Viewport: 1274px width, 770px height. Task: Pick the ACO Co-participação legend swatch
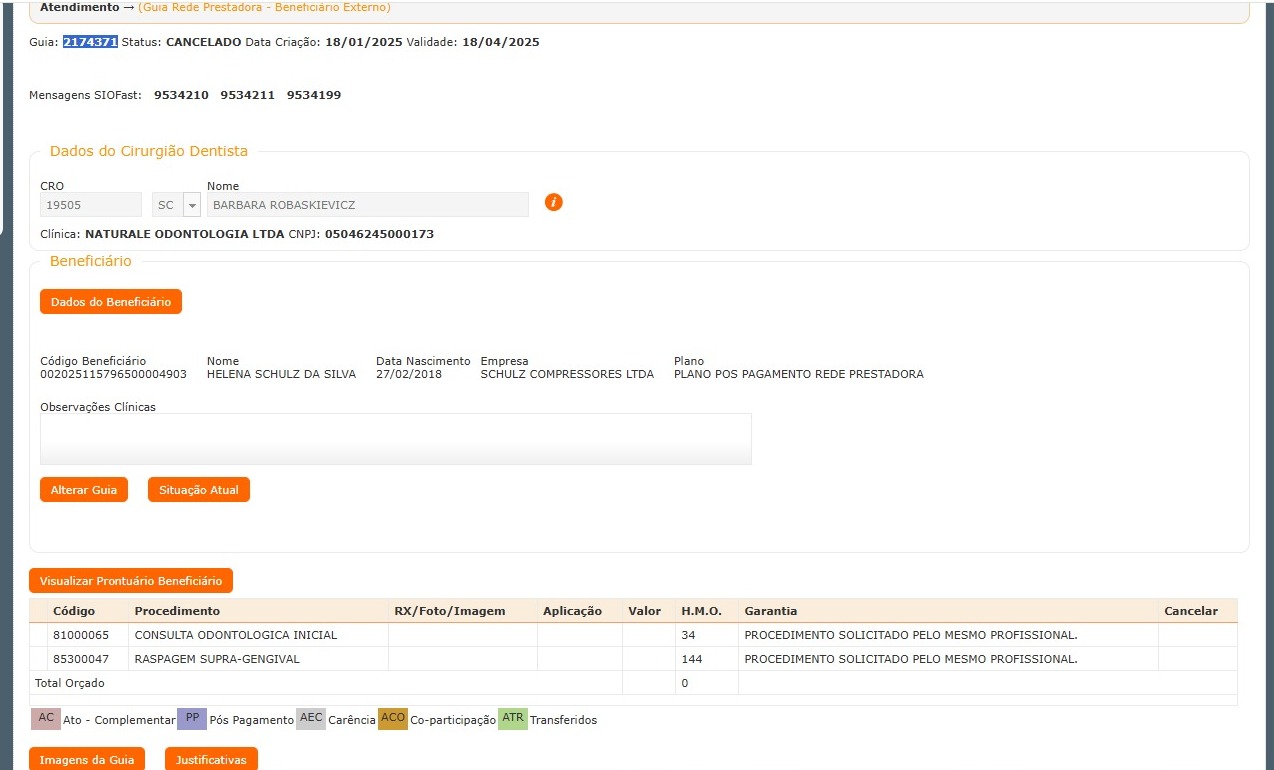393,719
